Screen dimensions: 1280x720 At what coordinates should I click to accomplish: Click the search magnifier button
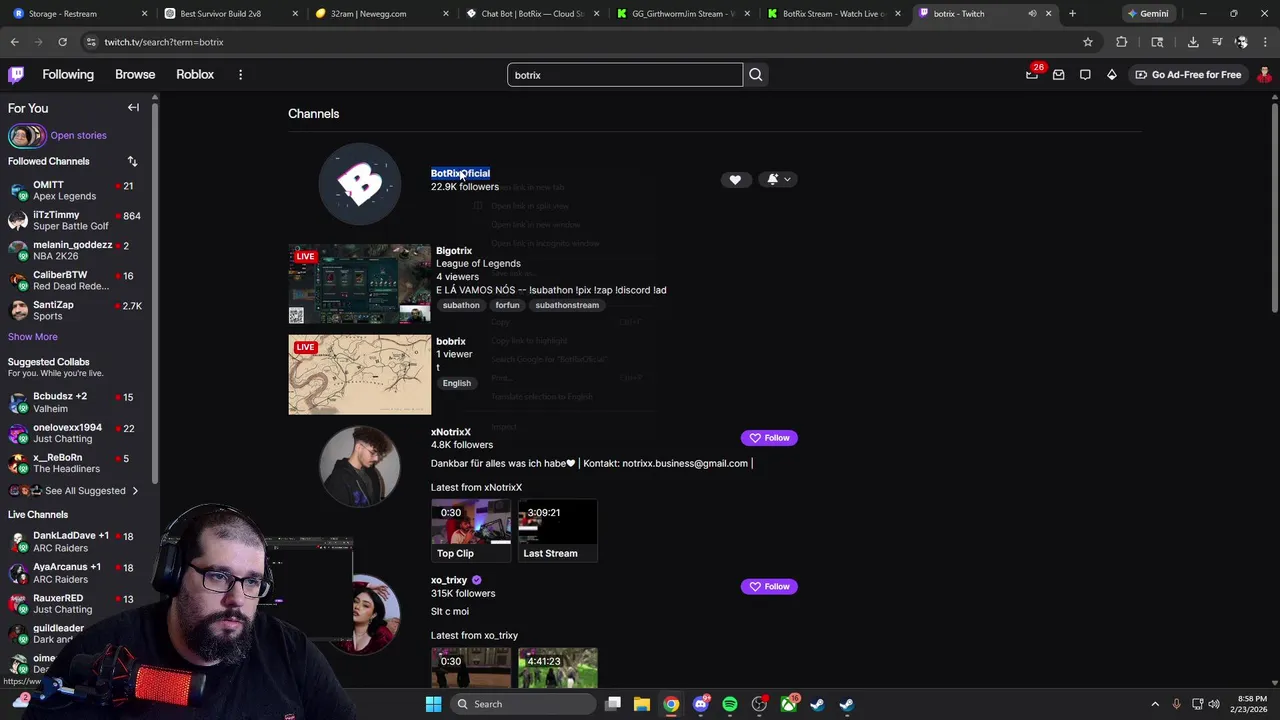tap(756, 75)
